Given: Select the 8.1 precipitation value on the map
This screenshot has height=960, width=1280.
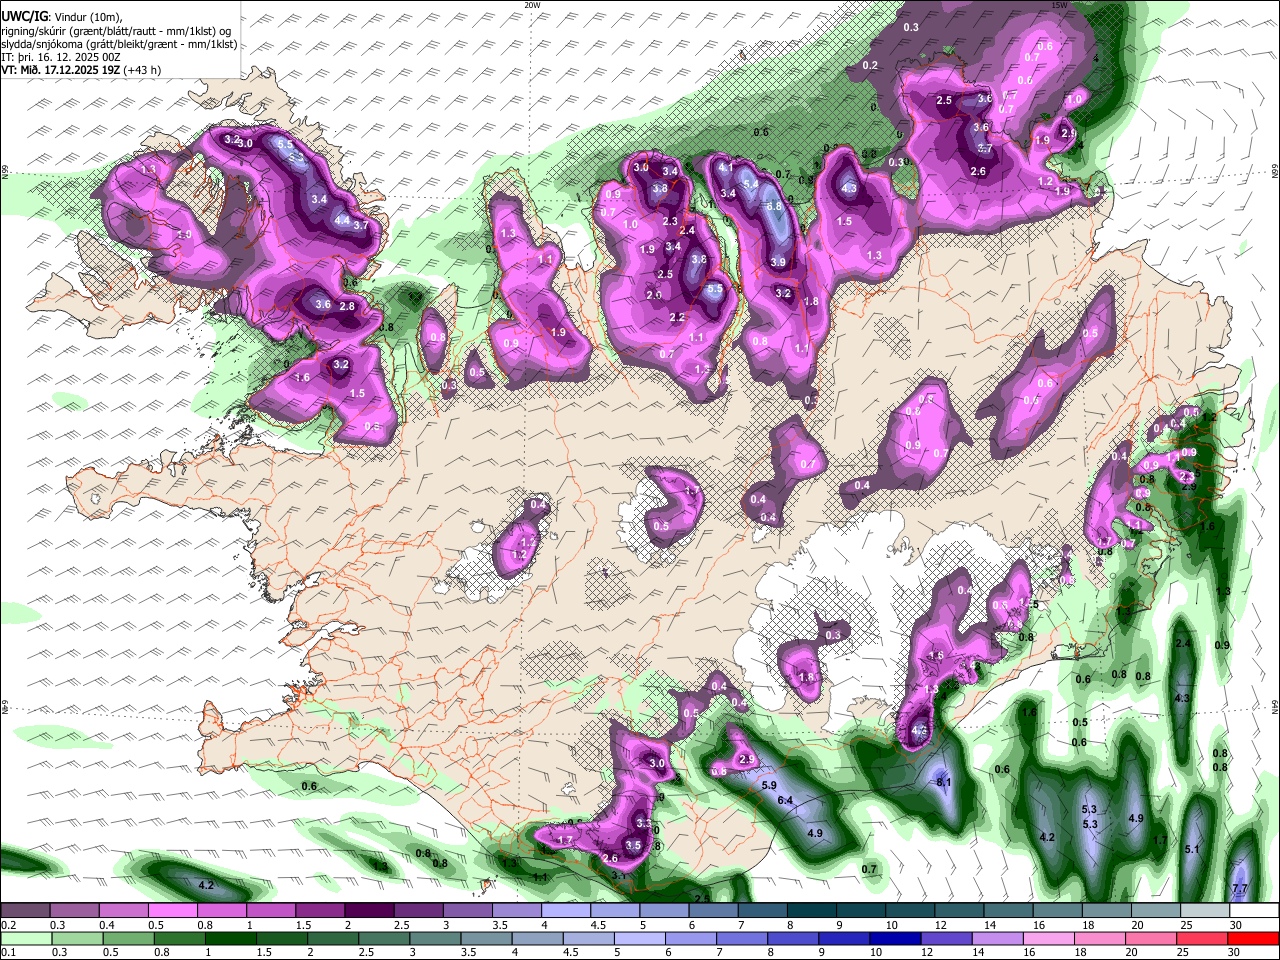Looking at the screenshot, I should [943, 782].
